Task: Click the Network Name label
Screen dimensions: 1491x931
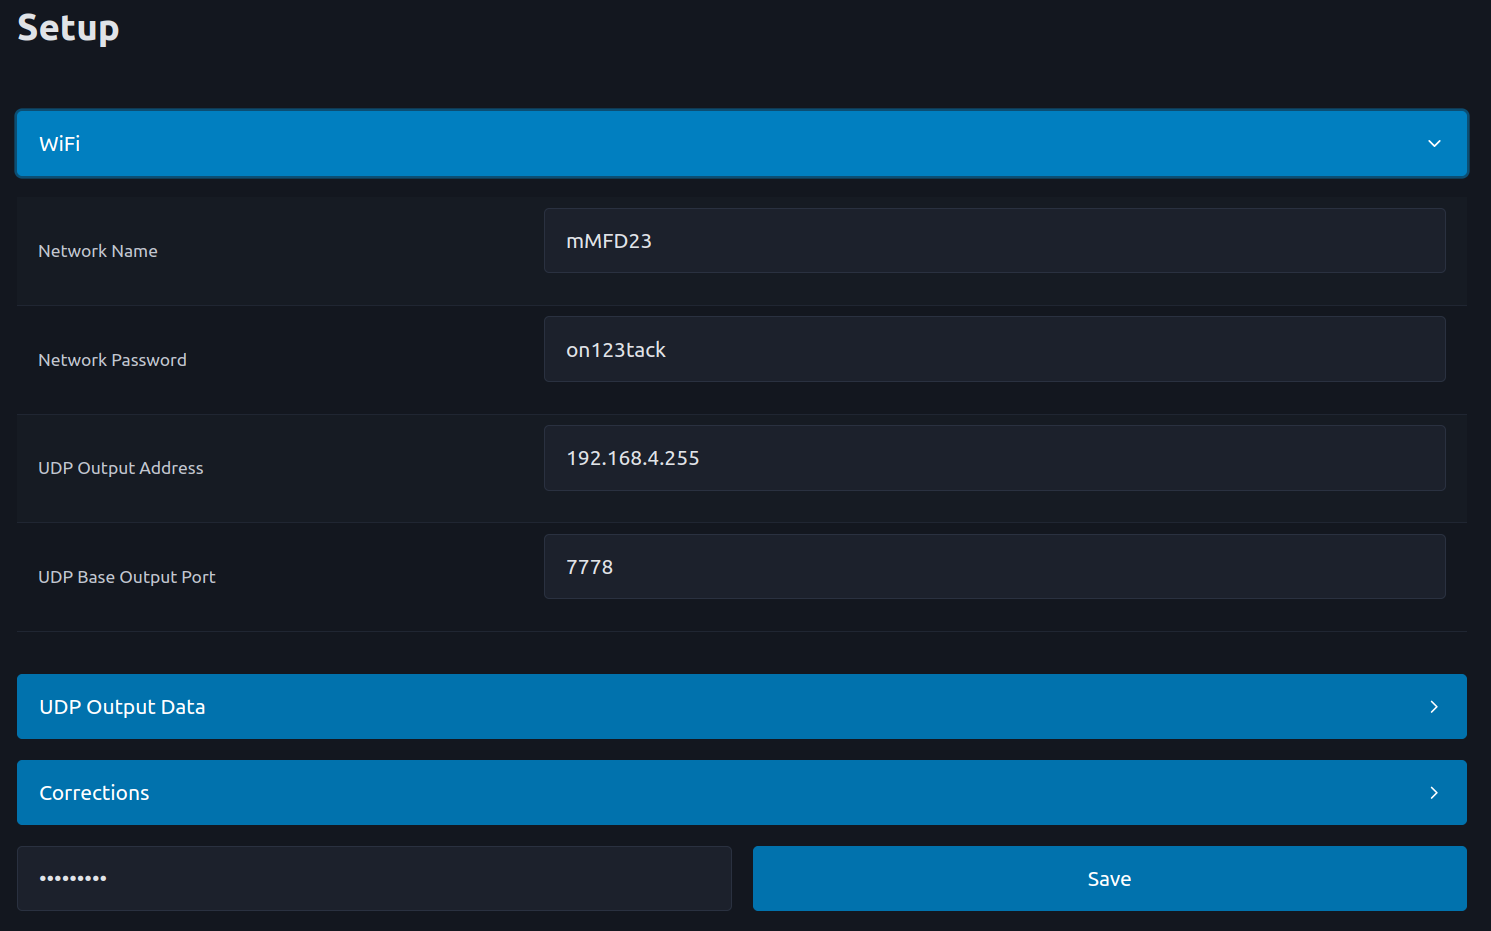Action: tap(98, 251)
